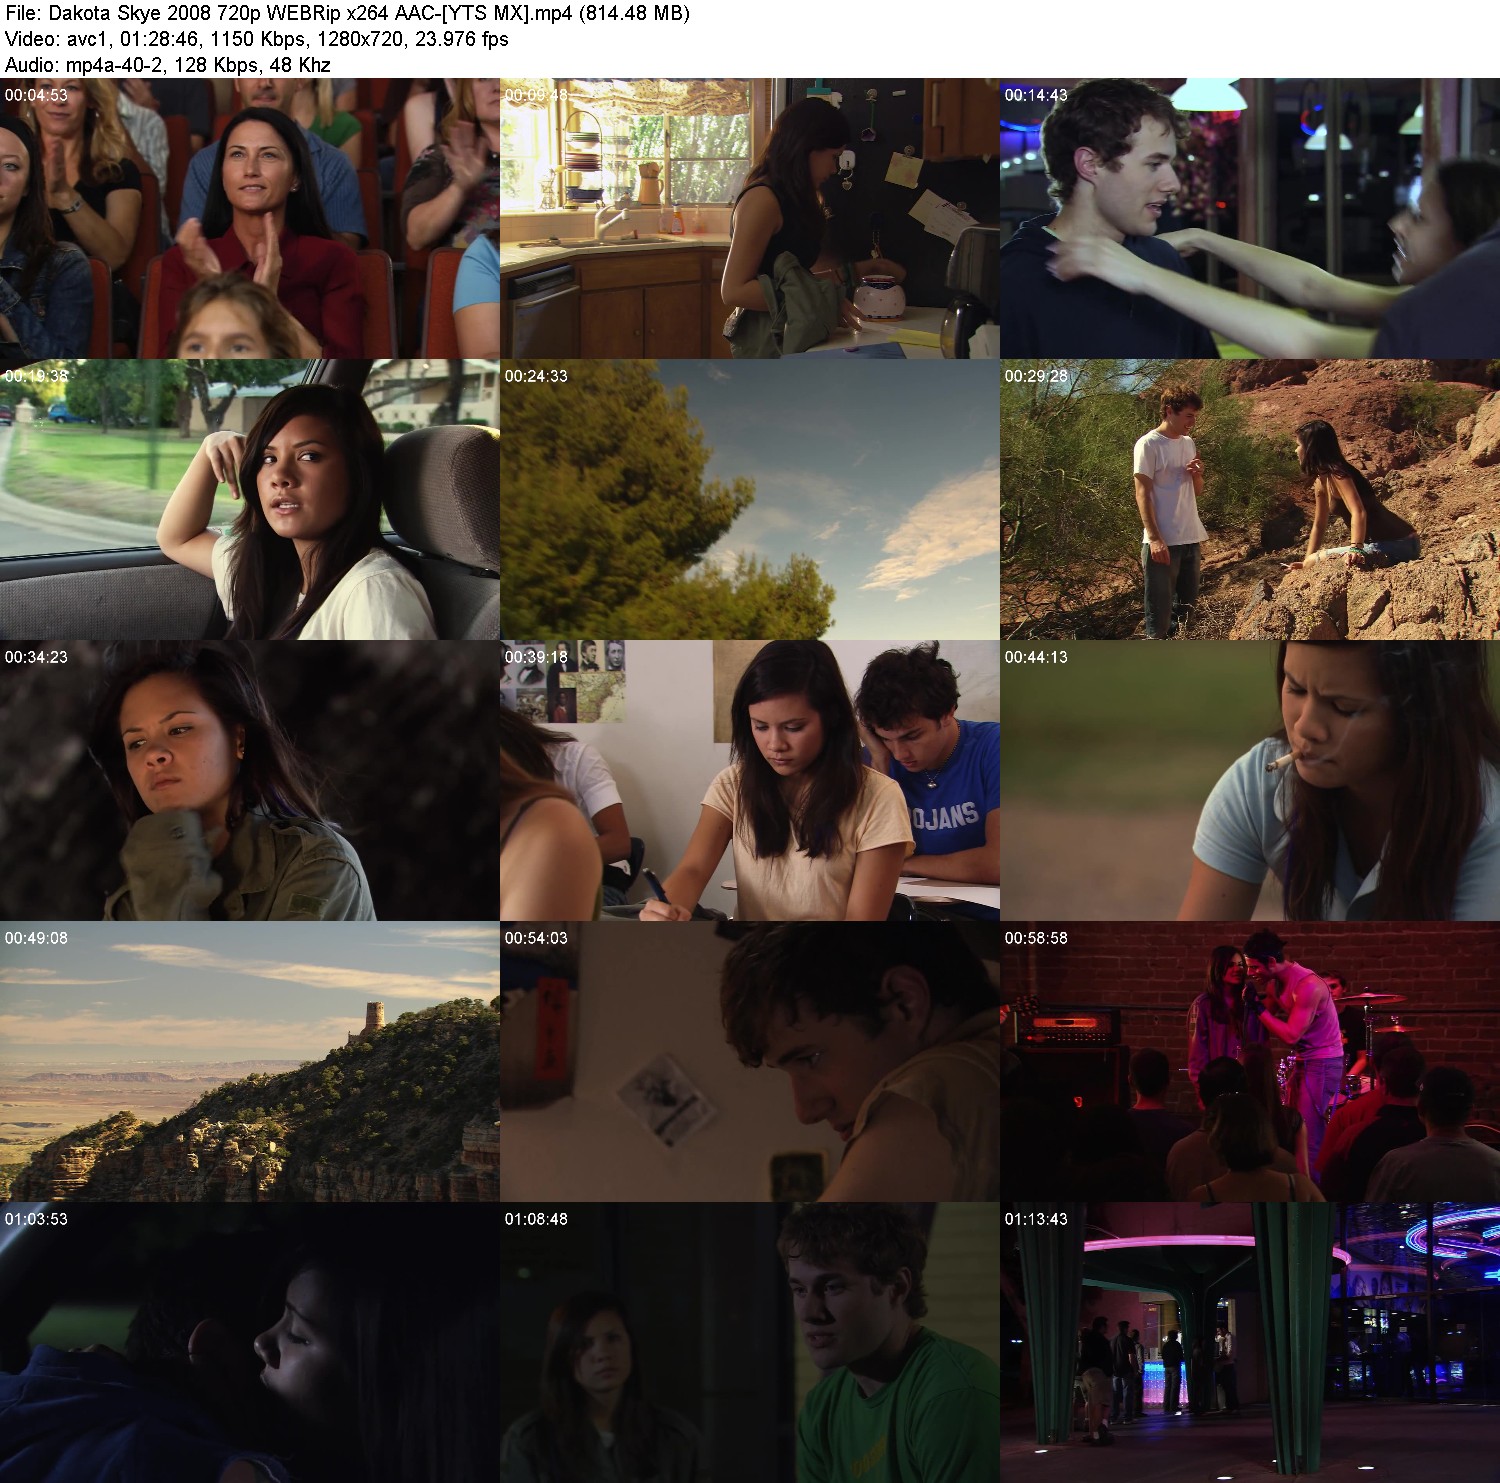
Task: Click the 'Video: avc1, 01:28:46' info line
Action: pyautogui.click(x=257, y=39)
